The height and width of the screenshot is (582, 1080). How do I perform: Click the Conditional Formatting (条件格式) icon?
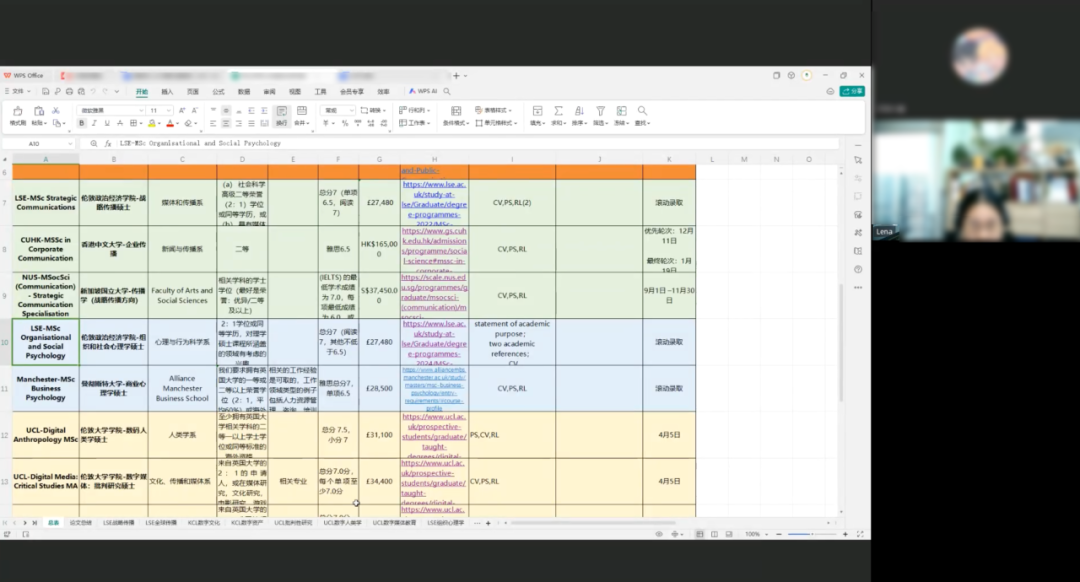456,111
